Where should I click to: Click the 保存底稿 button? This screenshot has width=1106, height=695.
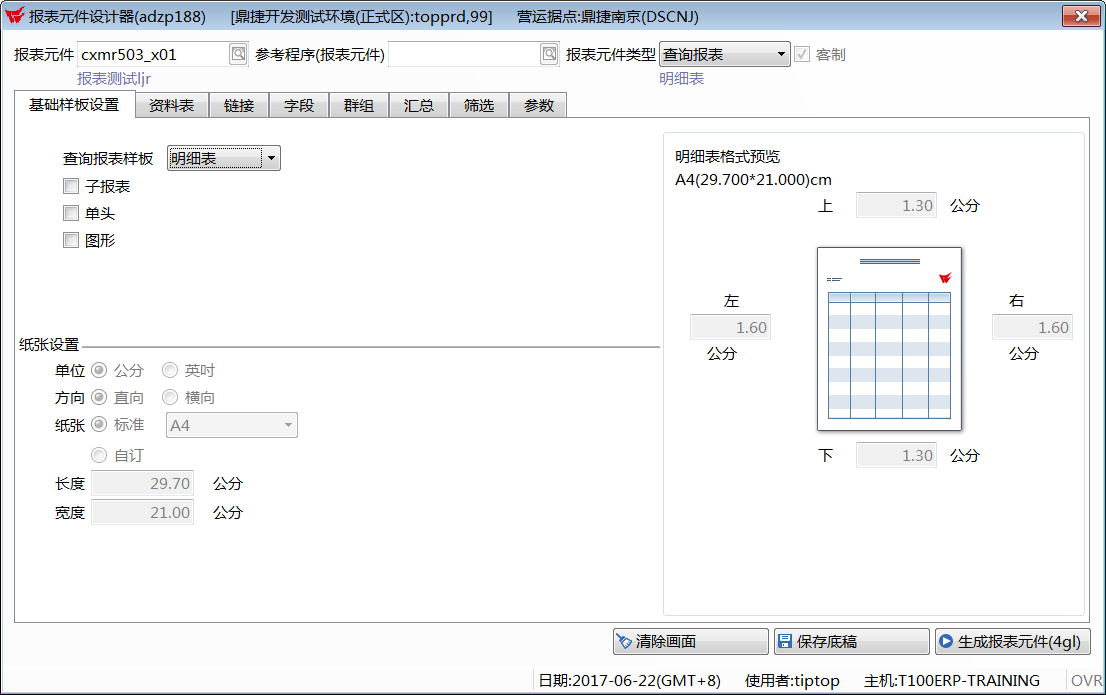tap(851, 641)
